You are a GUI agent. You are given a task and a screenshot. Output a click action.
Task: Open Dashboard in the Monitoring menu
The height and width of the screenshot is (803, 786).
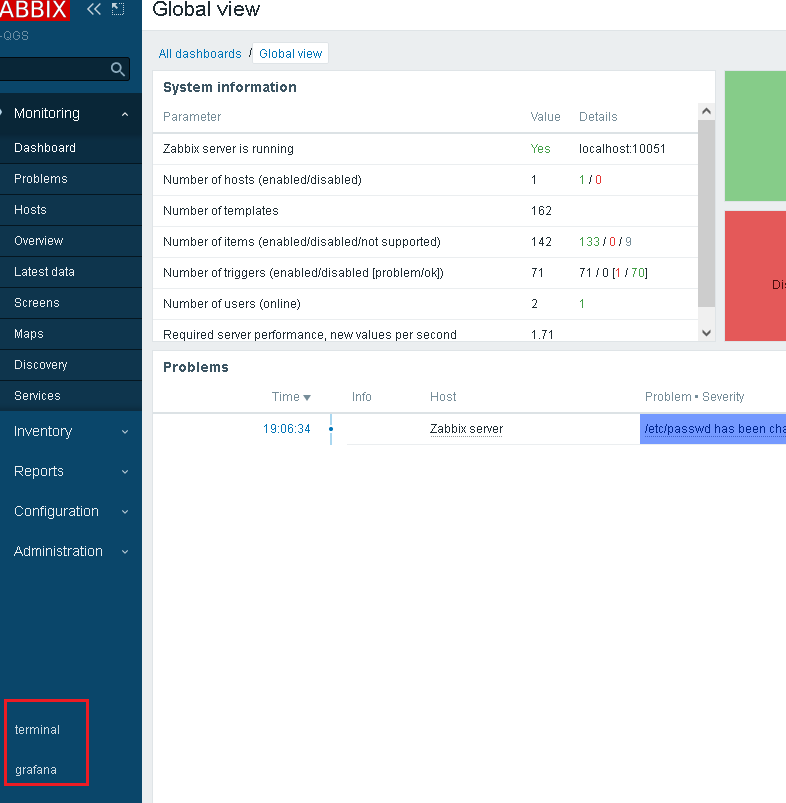[x=71, y=148]
